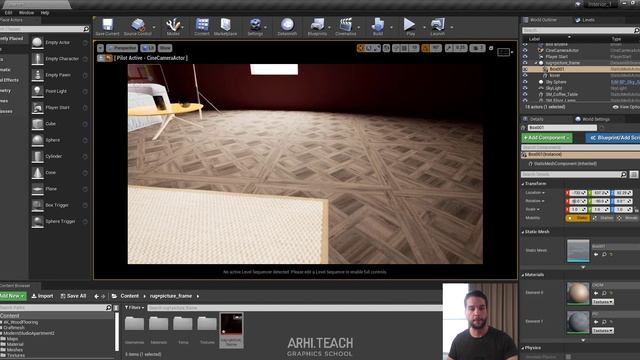This screenshot has height=360, width=640.
Task: Toggle visibility of Sky Sphere
Action: coord(525,82)
